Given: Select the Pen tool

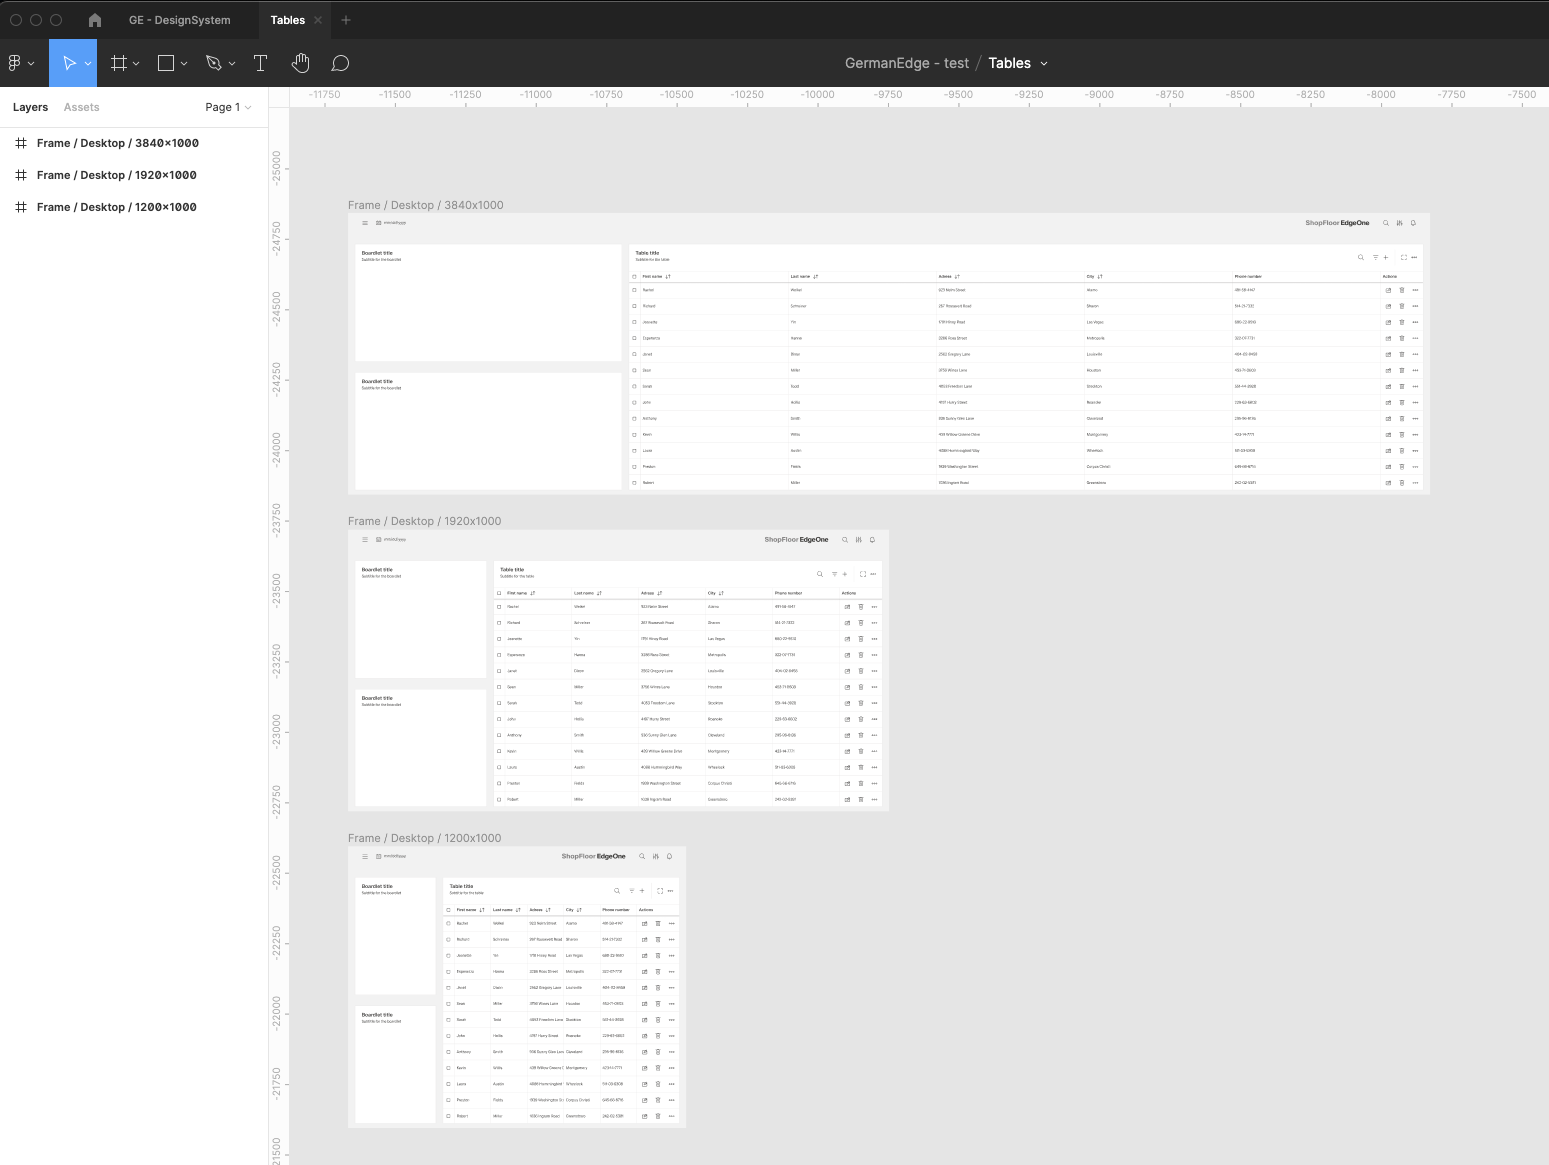Looking at the screenshot, I should [x=213, y=63].
